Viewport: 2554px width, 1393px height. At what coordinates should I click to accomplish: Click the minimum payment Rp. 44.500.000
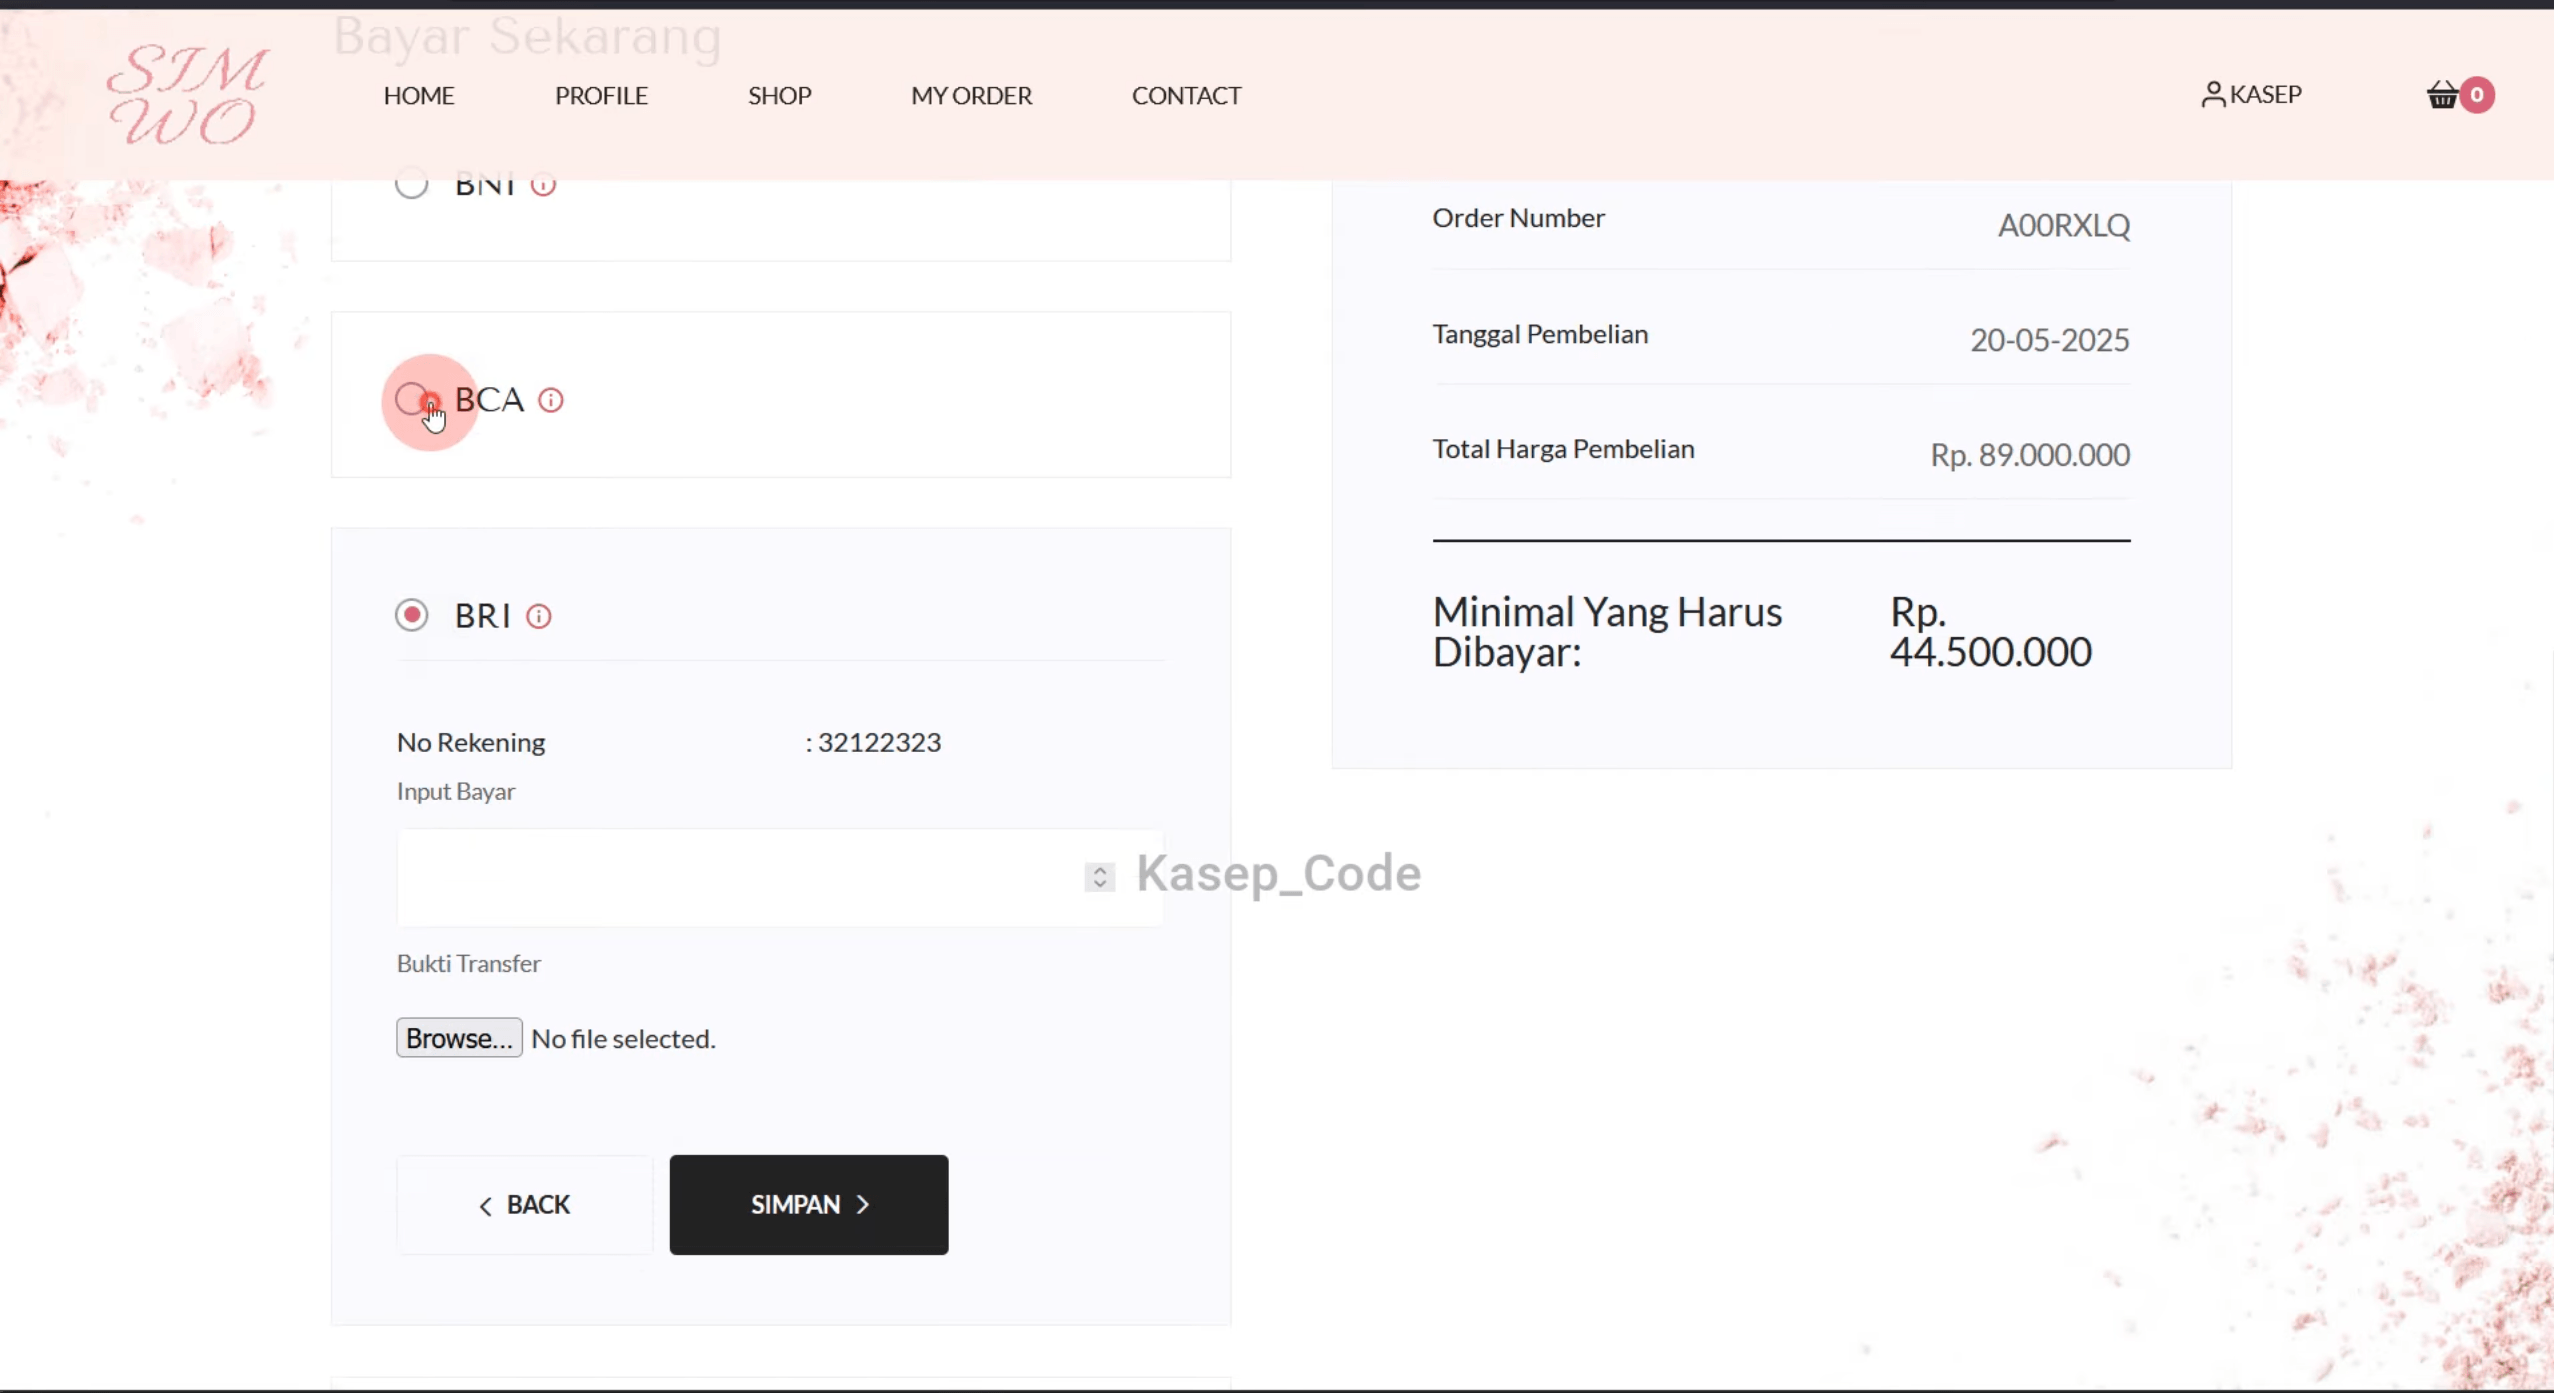click(1990, 632)
